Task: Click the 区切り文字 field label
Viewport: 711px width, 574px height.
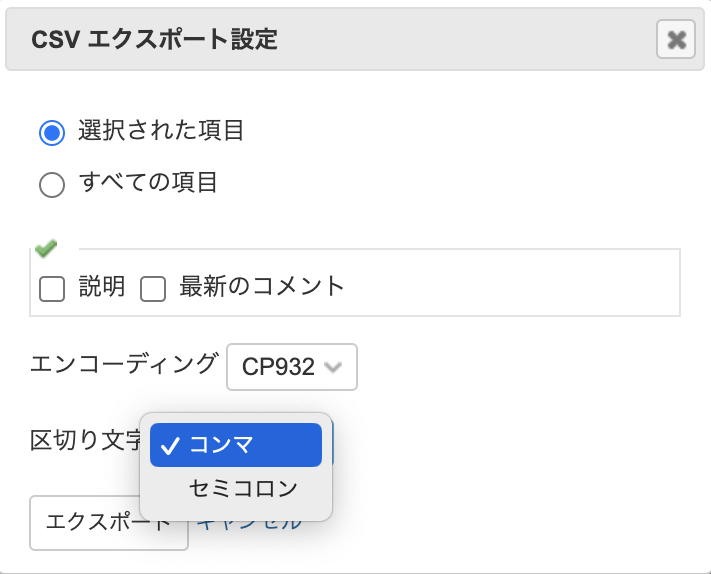Action: [x=84, y=440]
